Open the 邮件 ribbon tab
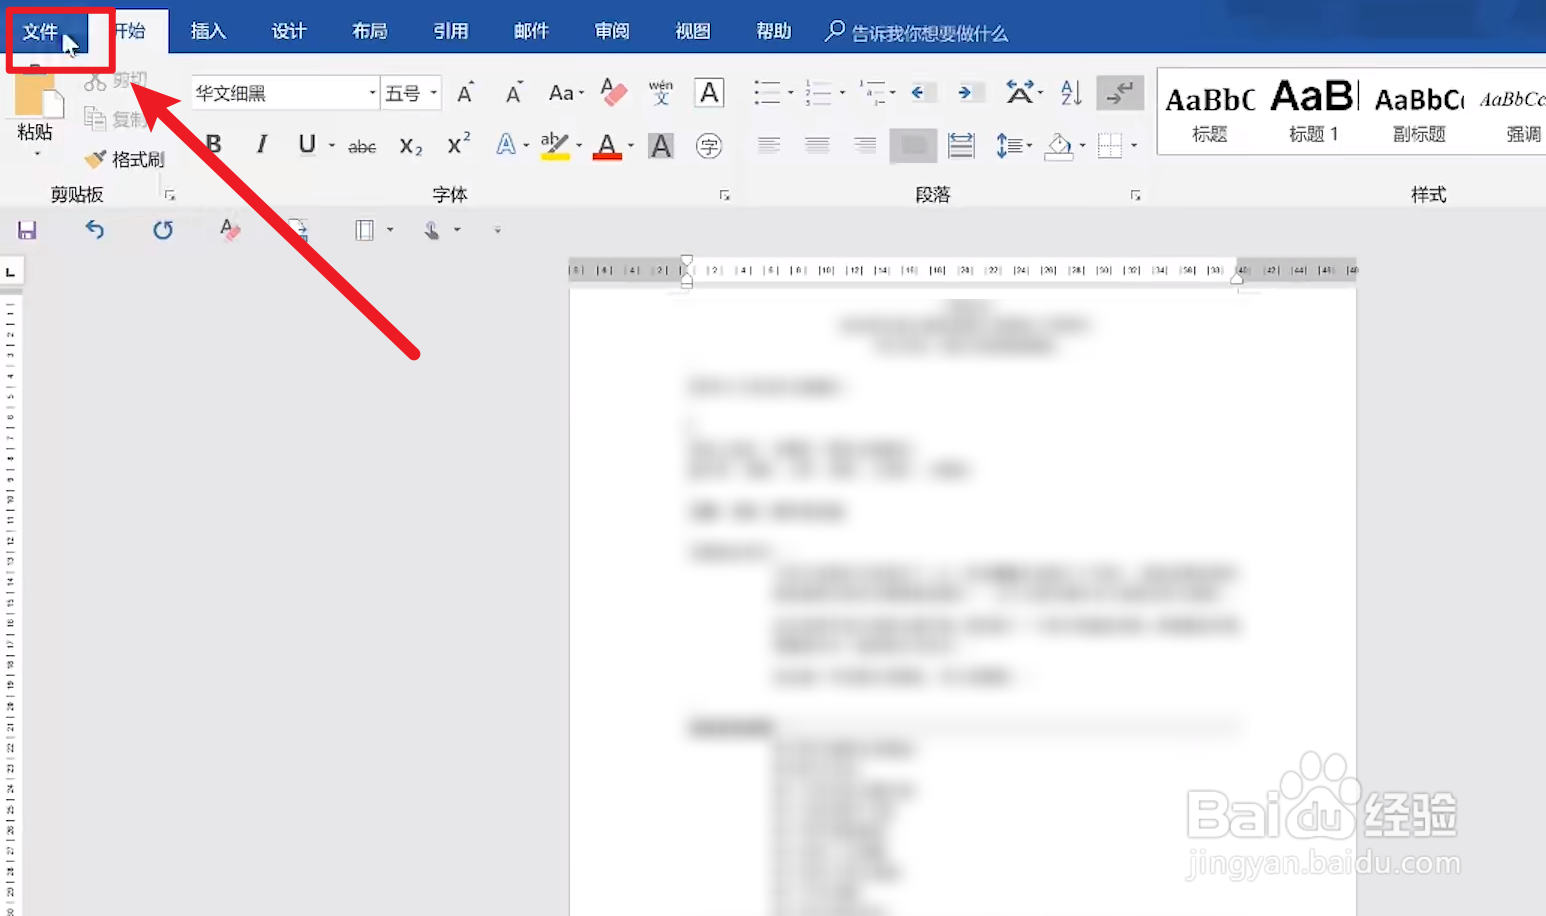Image resolution: width=1546 pixels, height=916 pixels. 531,32
